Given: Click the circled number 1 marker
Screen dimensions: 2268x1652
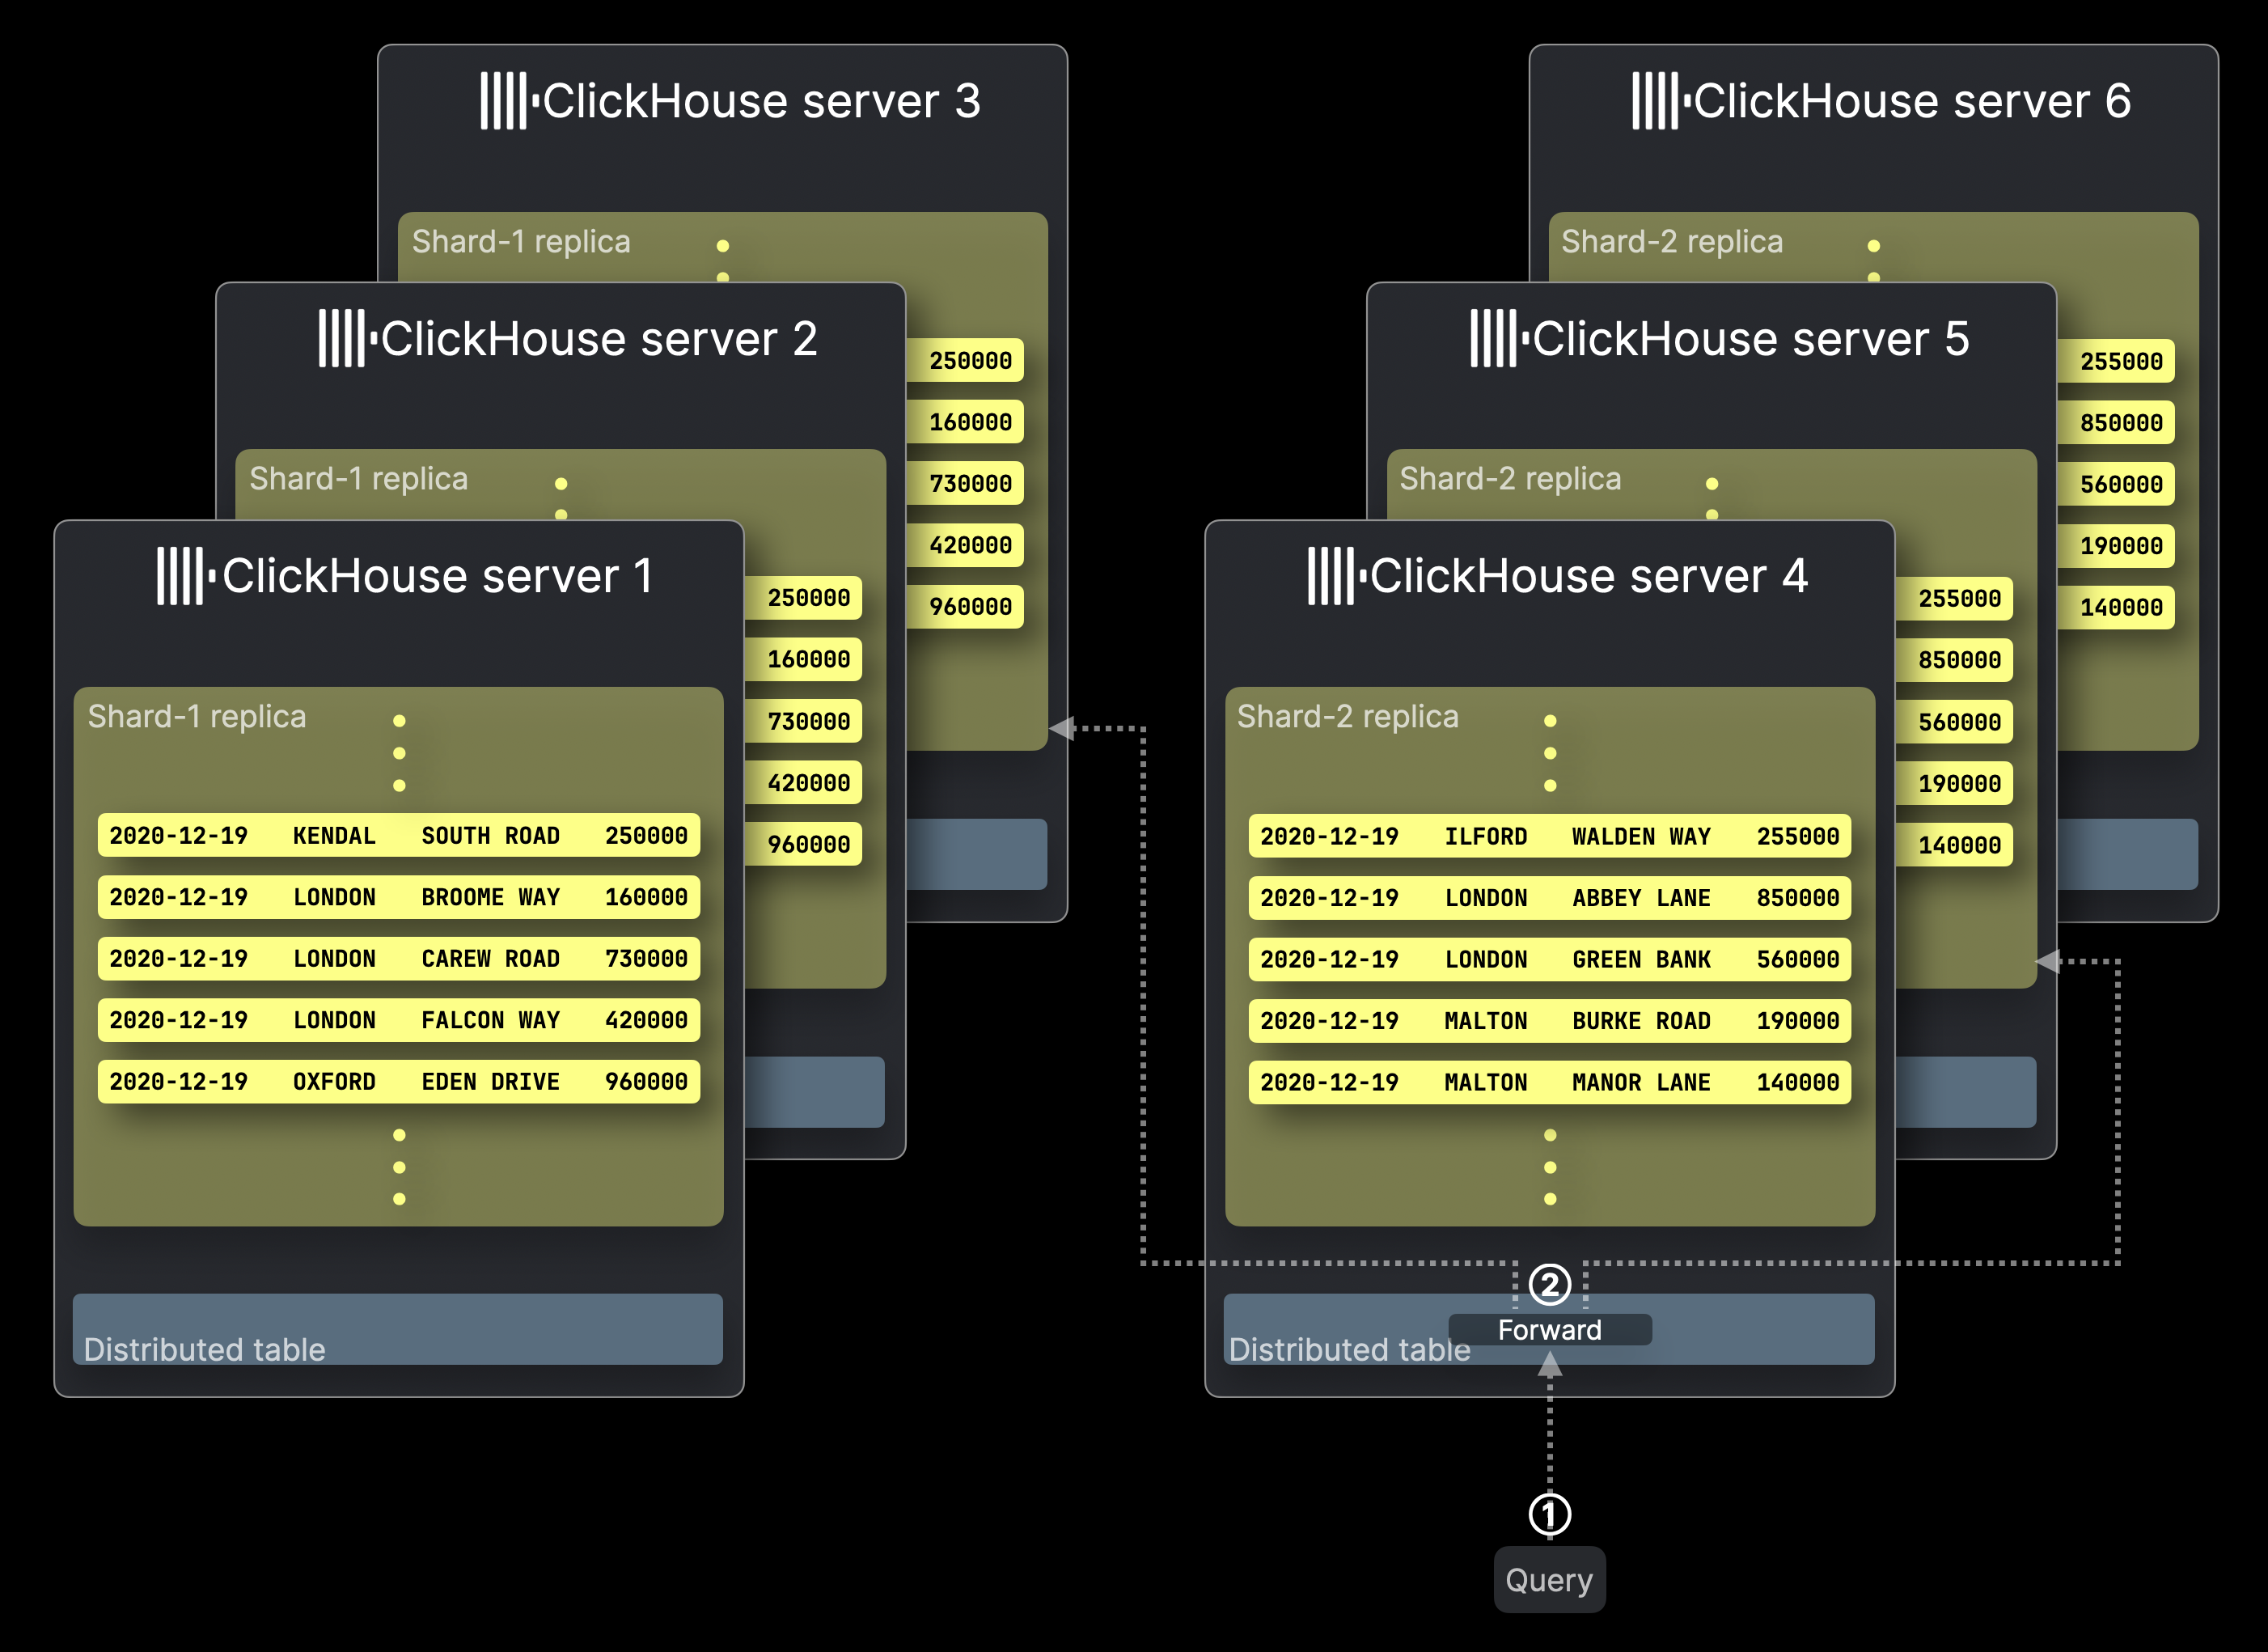Looking at the screenshot, I should (x=1549, y=1514).
